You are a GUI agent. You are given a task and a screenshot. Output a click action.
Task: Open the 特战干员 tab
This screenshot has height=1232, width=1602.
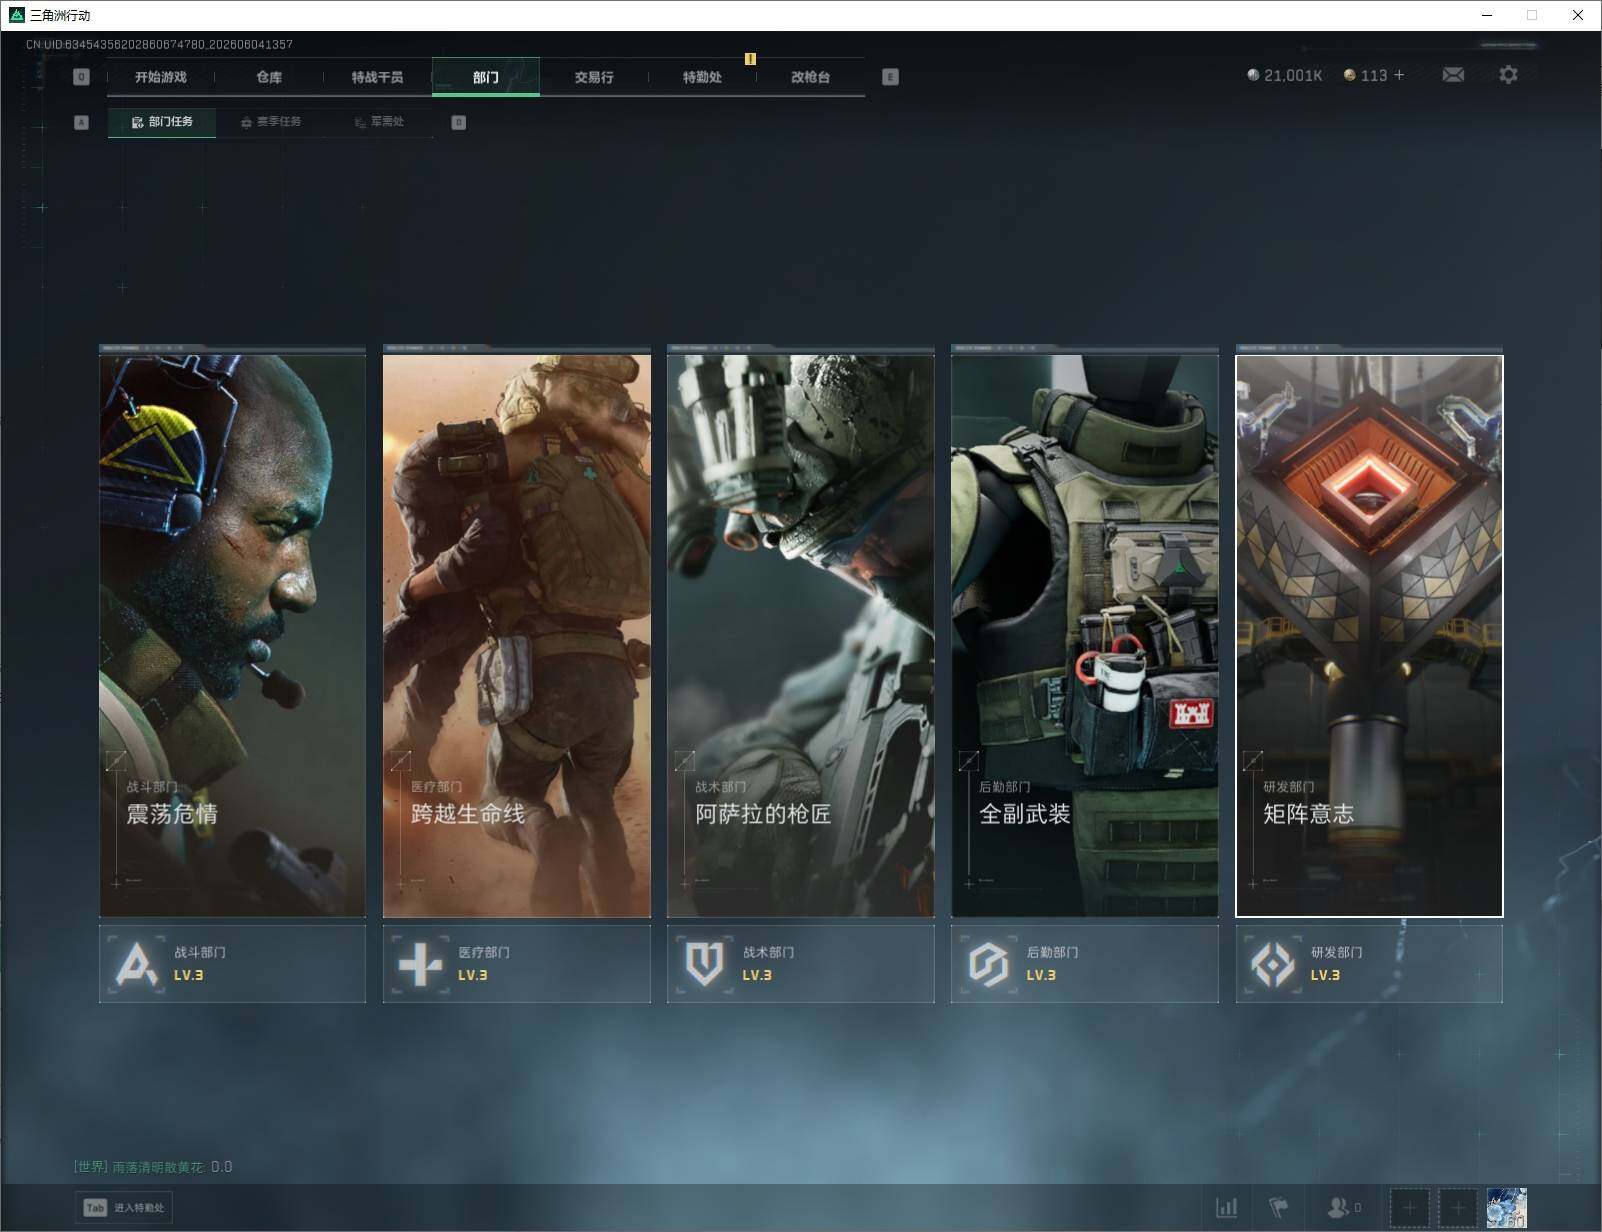[377, 77]
